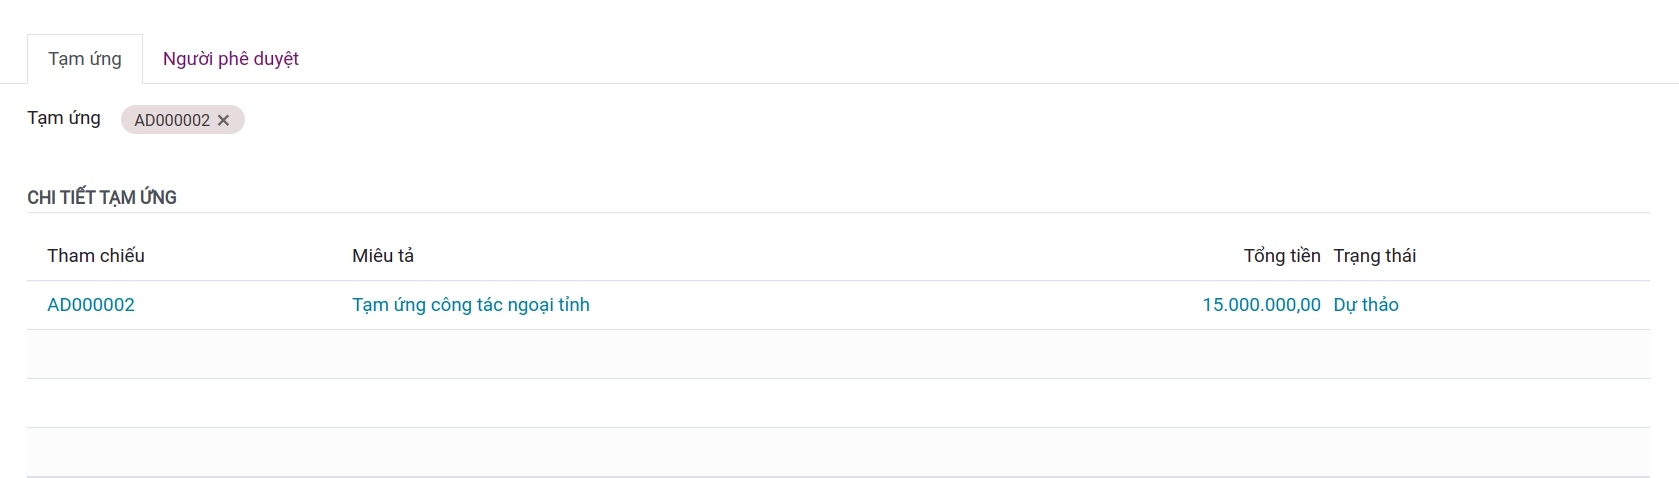The height and width of the screenshot is (478, 1679).
Task: Remove the AD000002 tag with its x icon
Action: [223, 120]
